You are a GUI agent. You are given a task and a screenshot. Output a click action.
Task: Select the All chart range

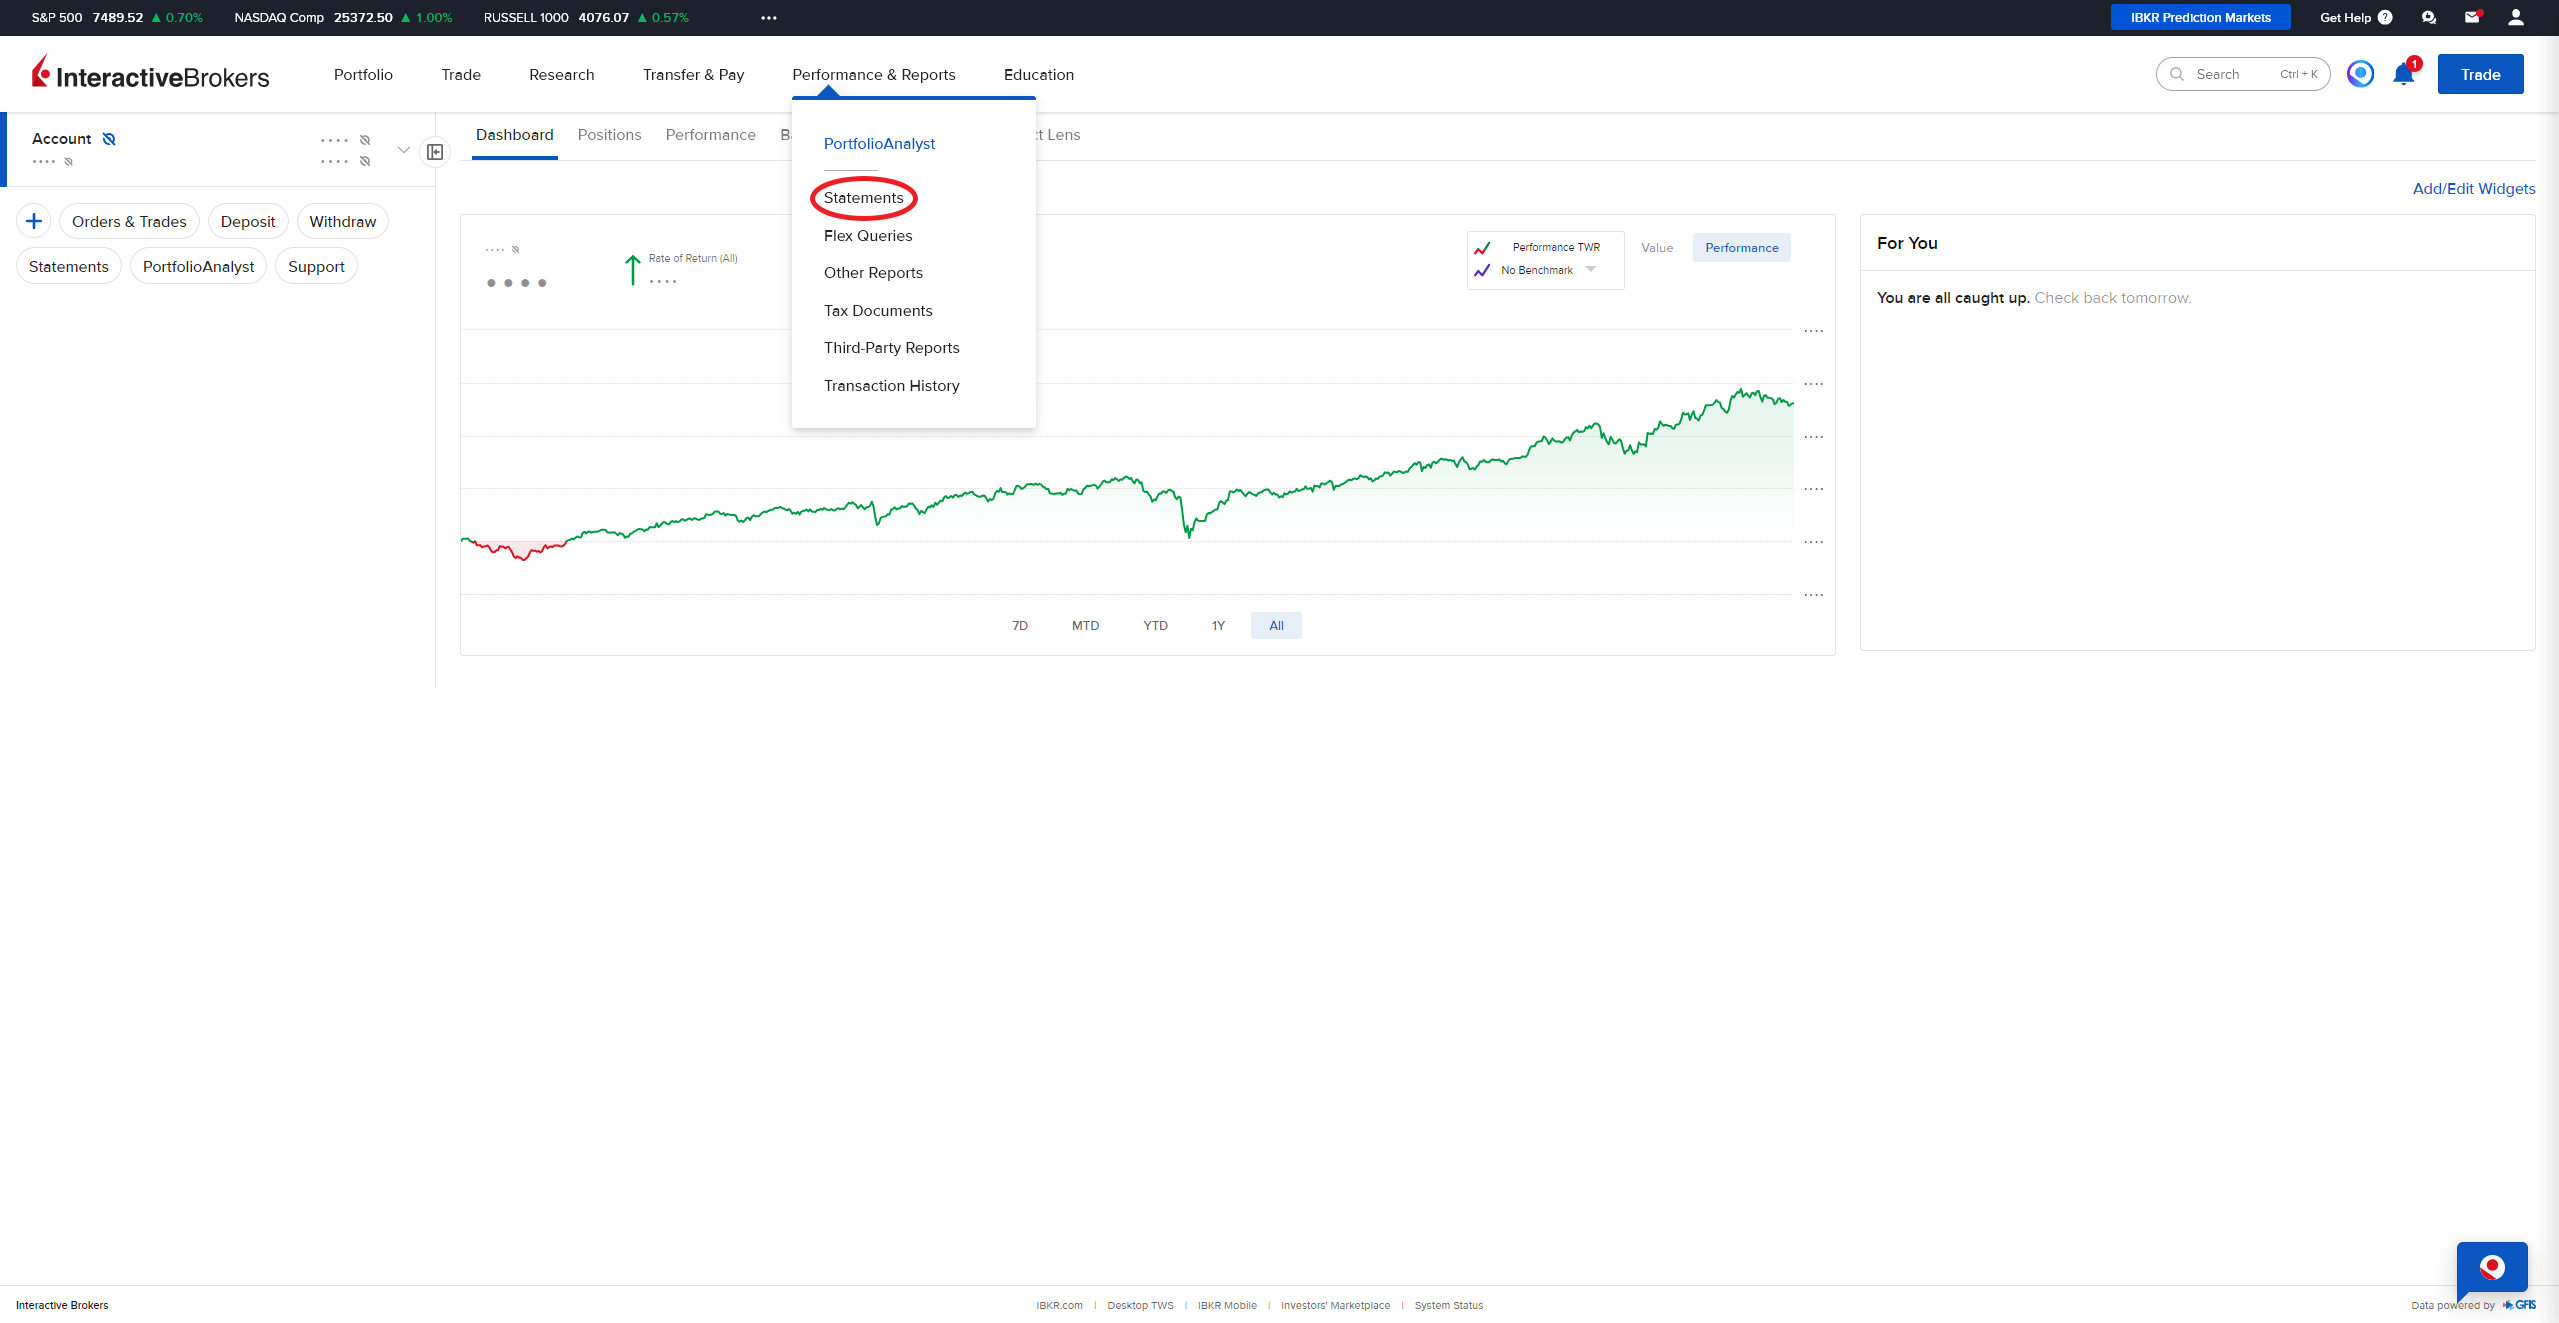[1276, 626]
